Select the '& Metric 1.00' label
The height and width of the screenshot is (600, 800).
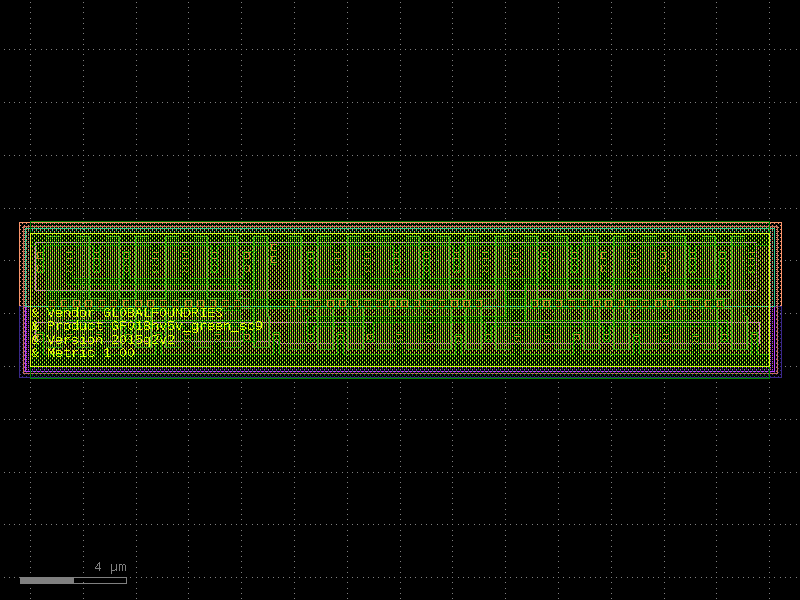pyautogui.click(x=83, y=353)
